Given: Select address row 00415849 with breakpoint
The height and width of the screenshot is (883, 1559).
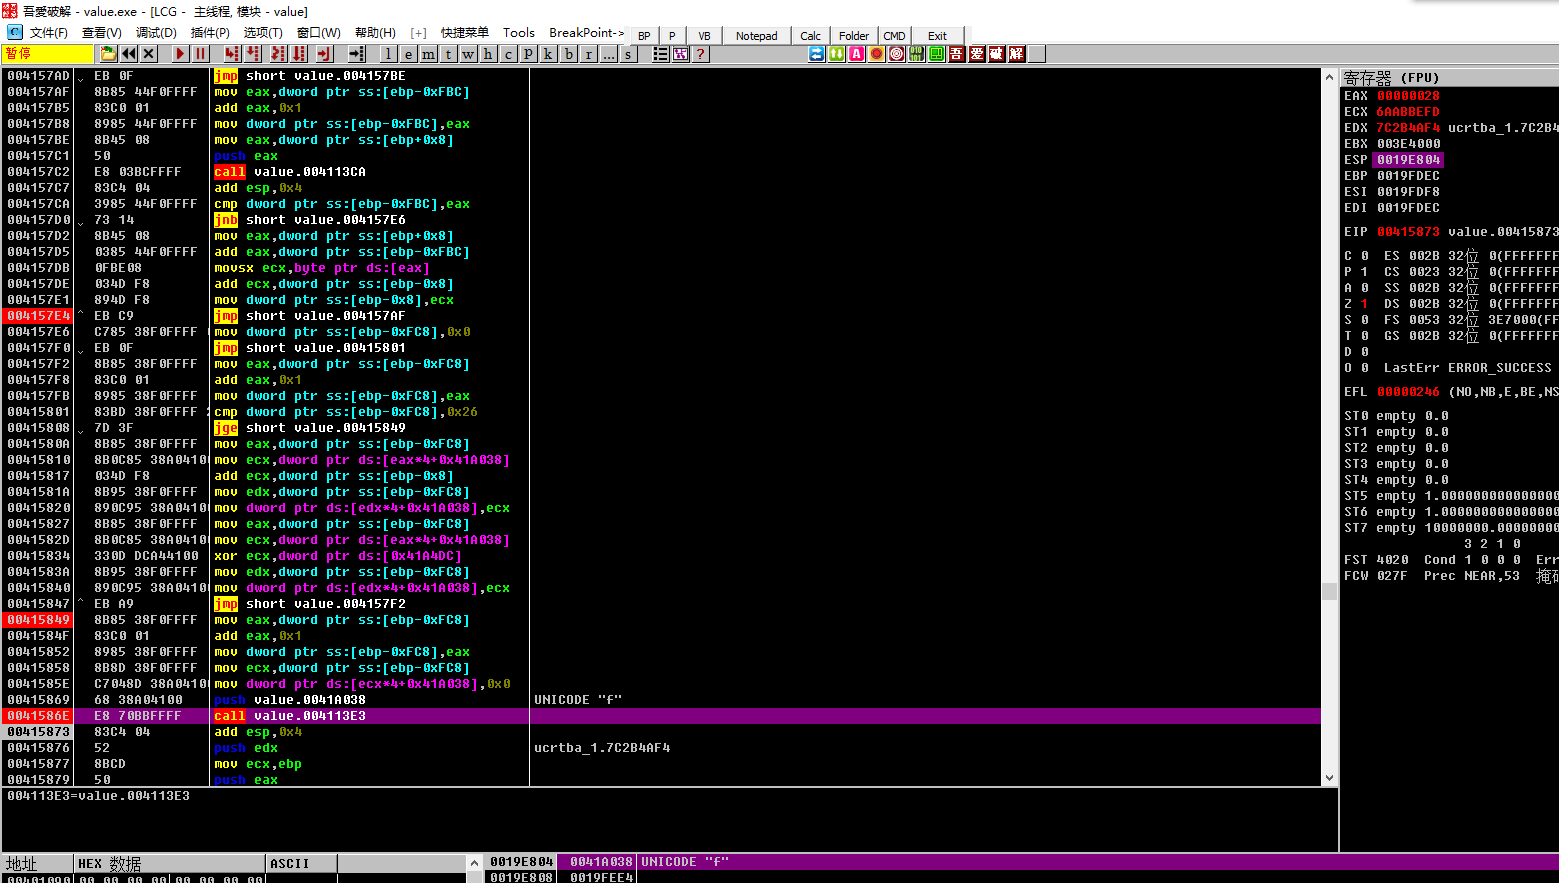Looking at the screenshot, I should pyautogui.click(x=39, y=620).
